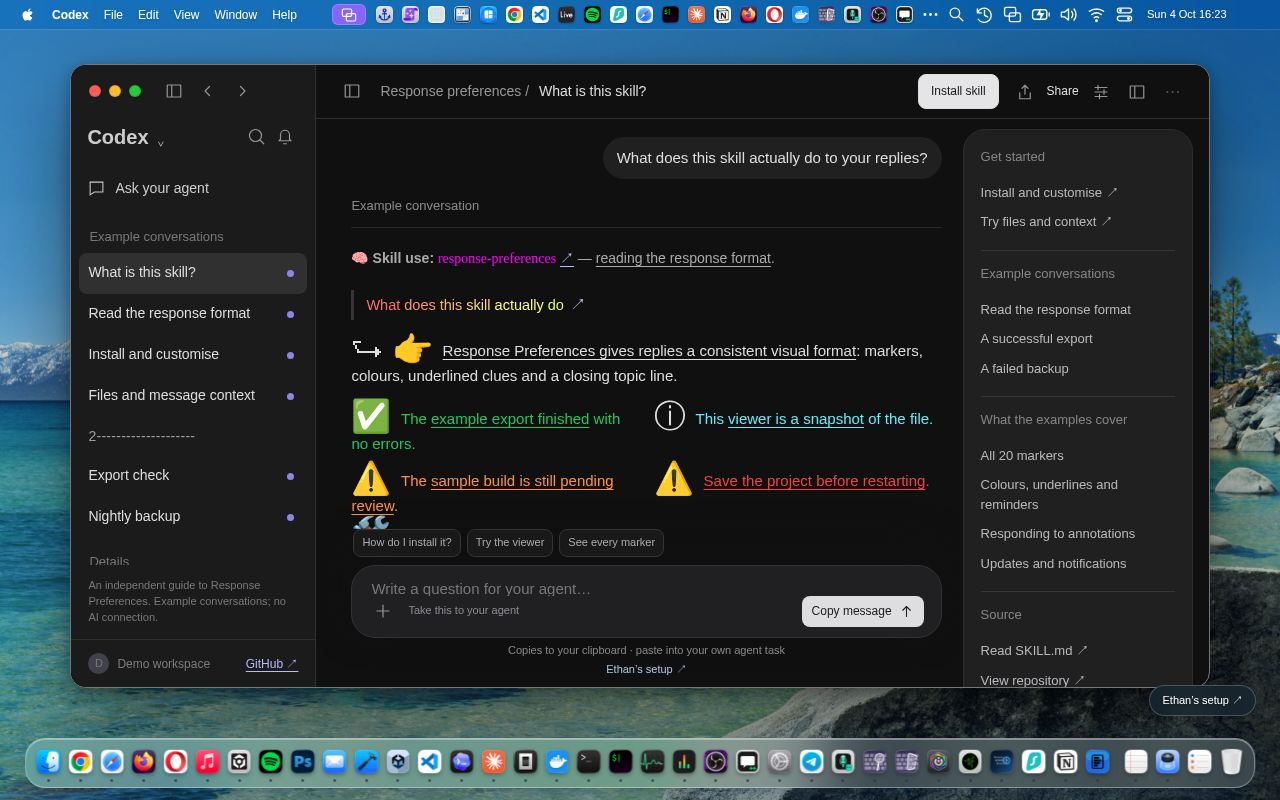
Task: Click the 'See every marker' chip
Action: coord(611,542)
